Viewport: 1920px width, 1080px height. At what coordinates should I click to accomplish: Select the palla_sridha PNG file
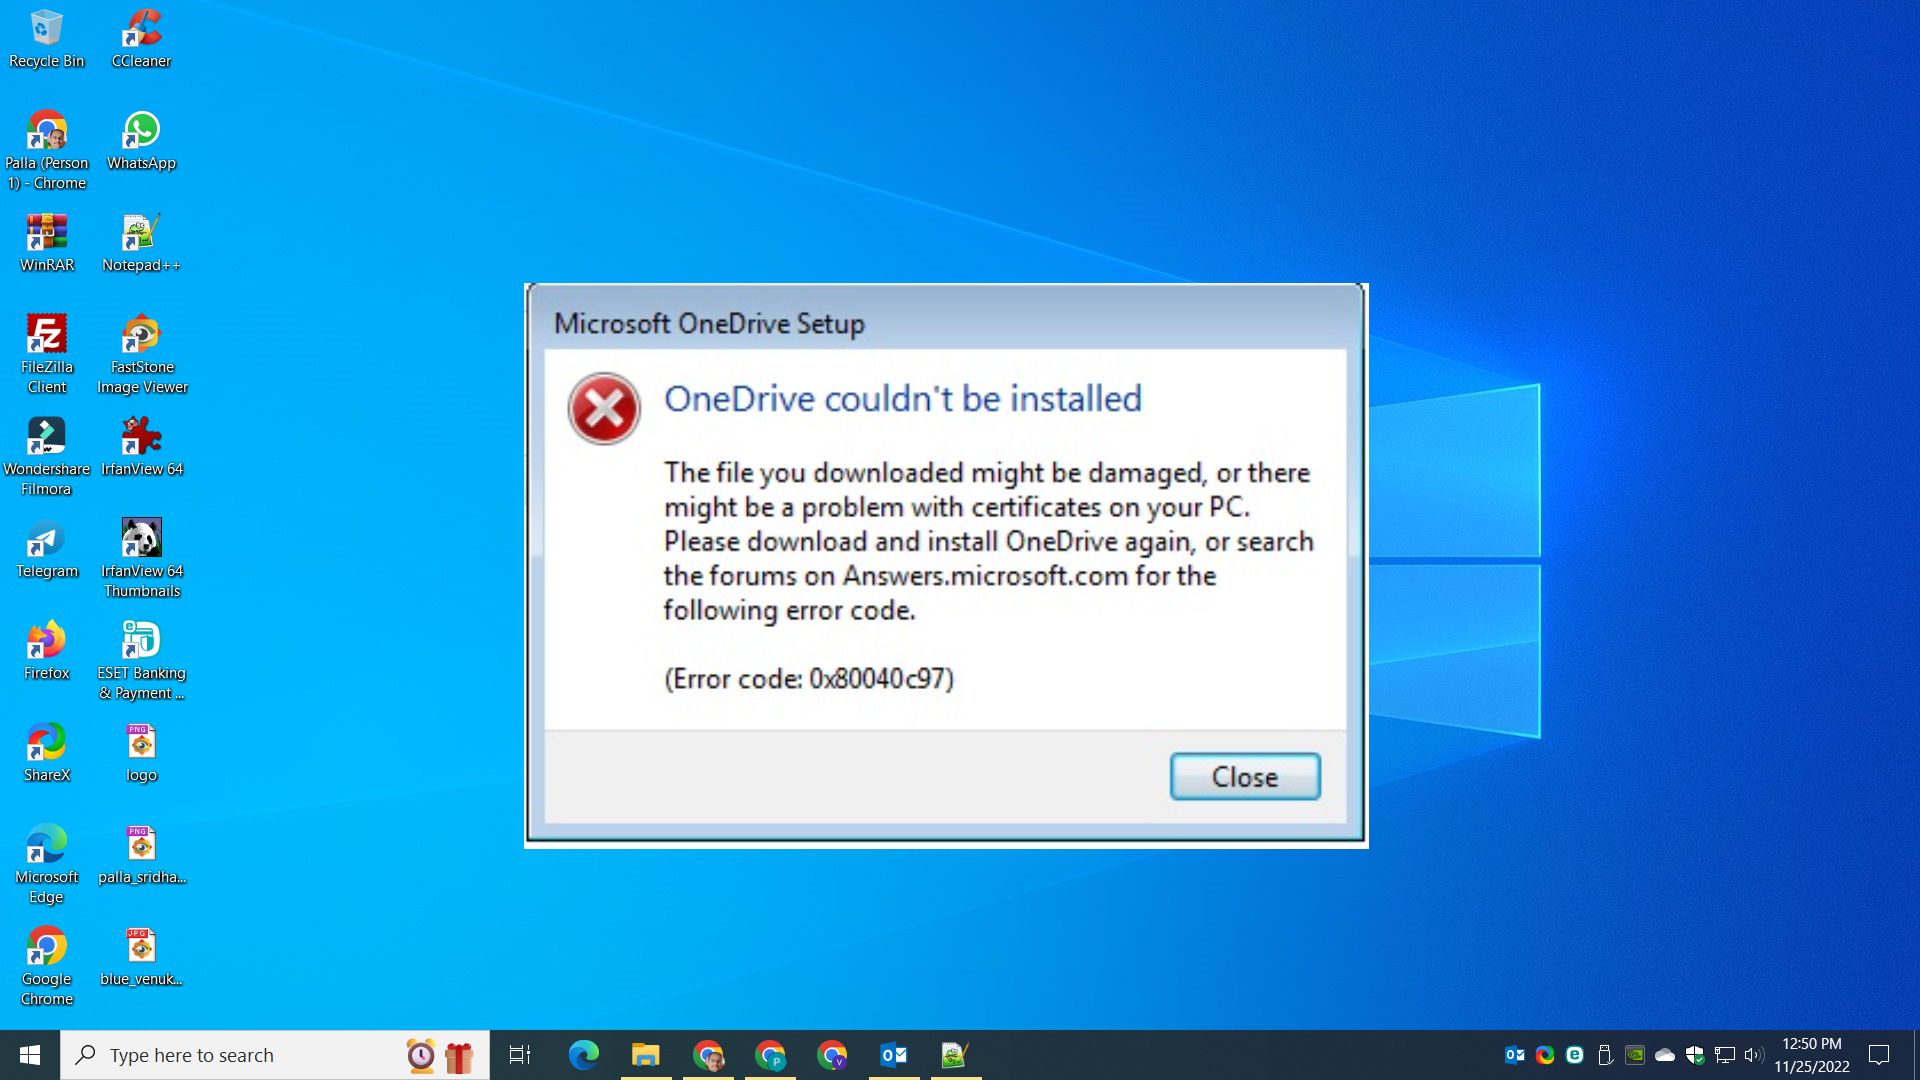pos(141,856)
